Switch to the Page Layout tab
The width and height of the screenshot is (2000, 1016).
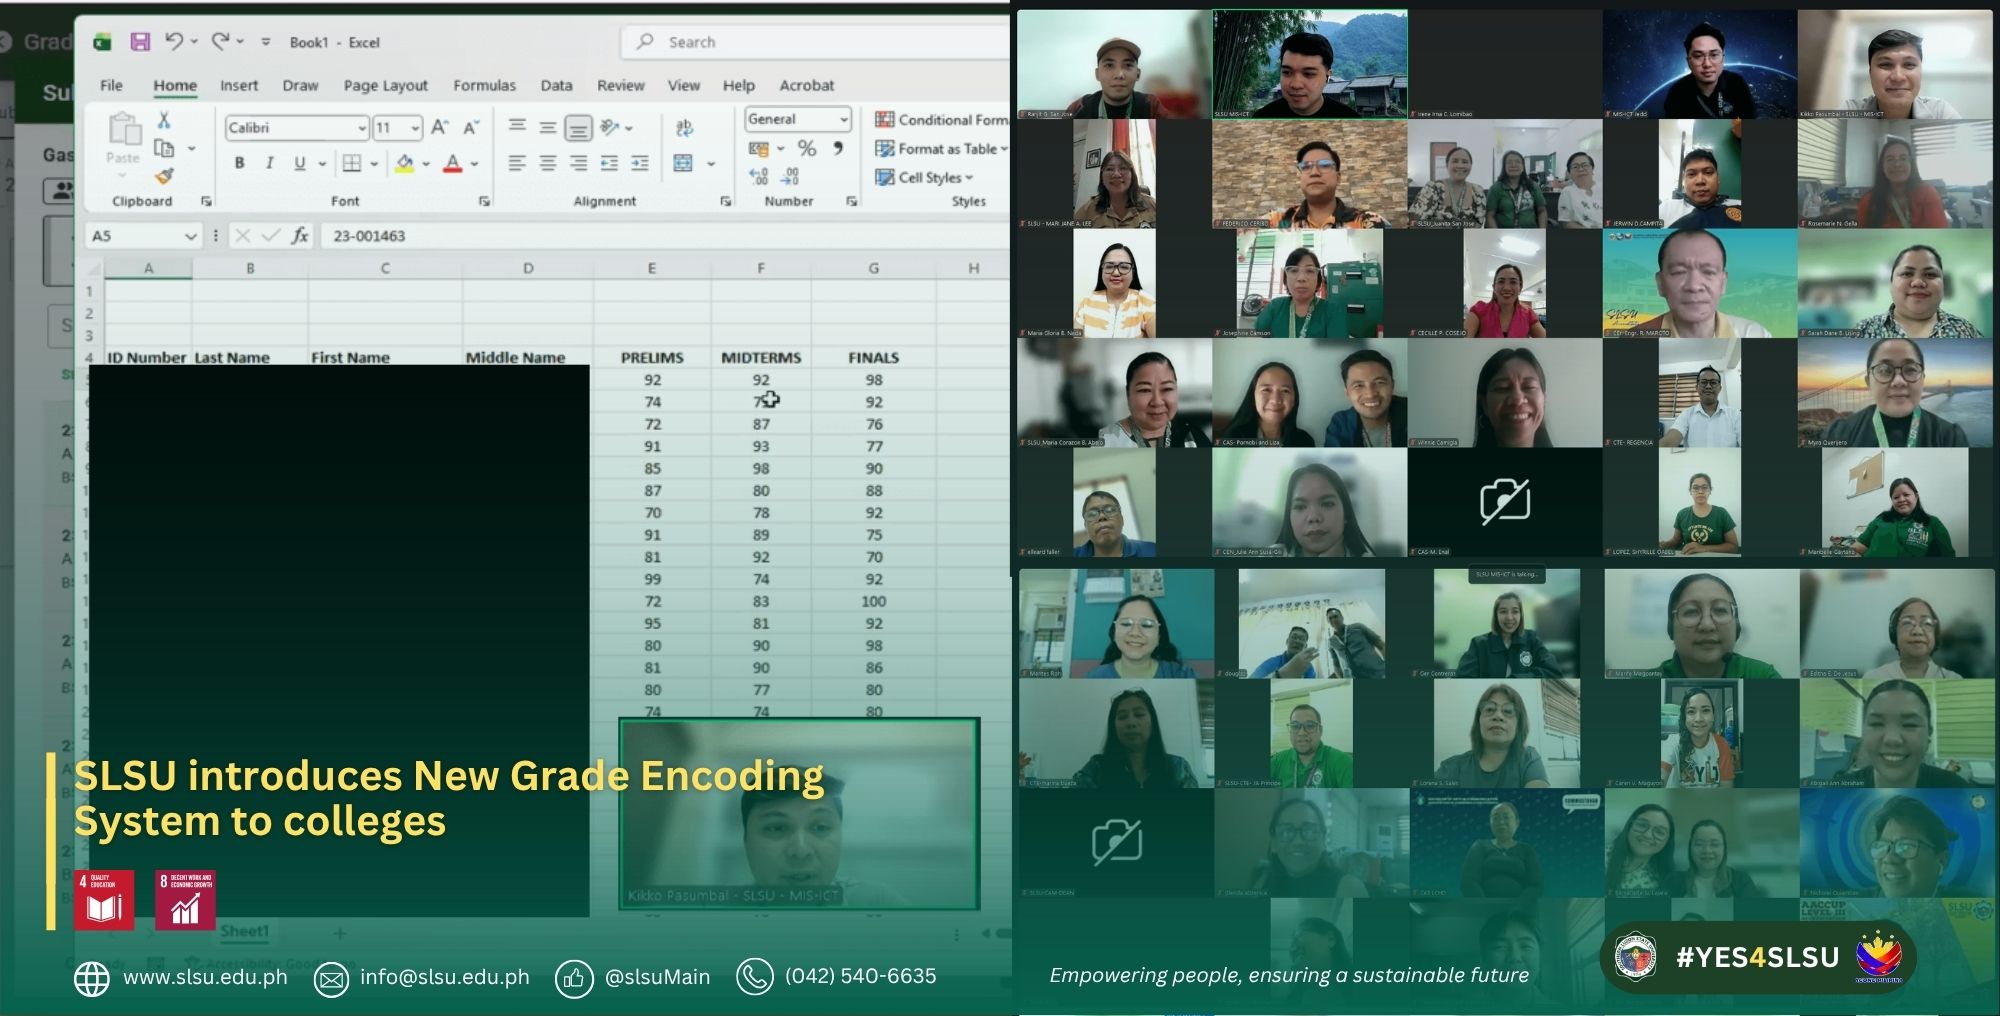385,86
